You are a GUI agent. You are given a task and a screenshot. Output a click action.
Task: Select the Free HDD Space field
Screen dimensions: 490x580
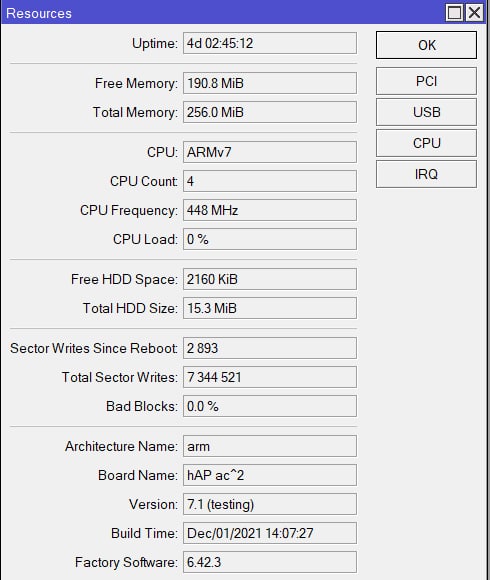[x=270, y=279]
